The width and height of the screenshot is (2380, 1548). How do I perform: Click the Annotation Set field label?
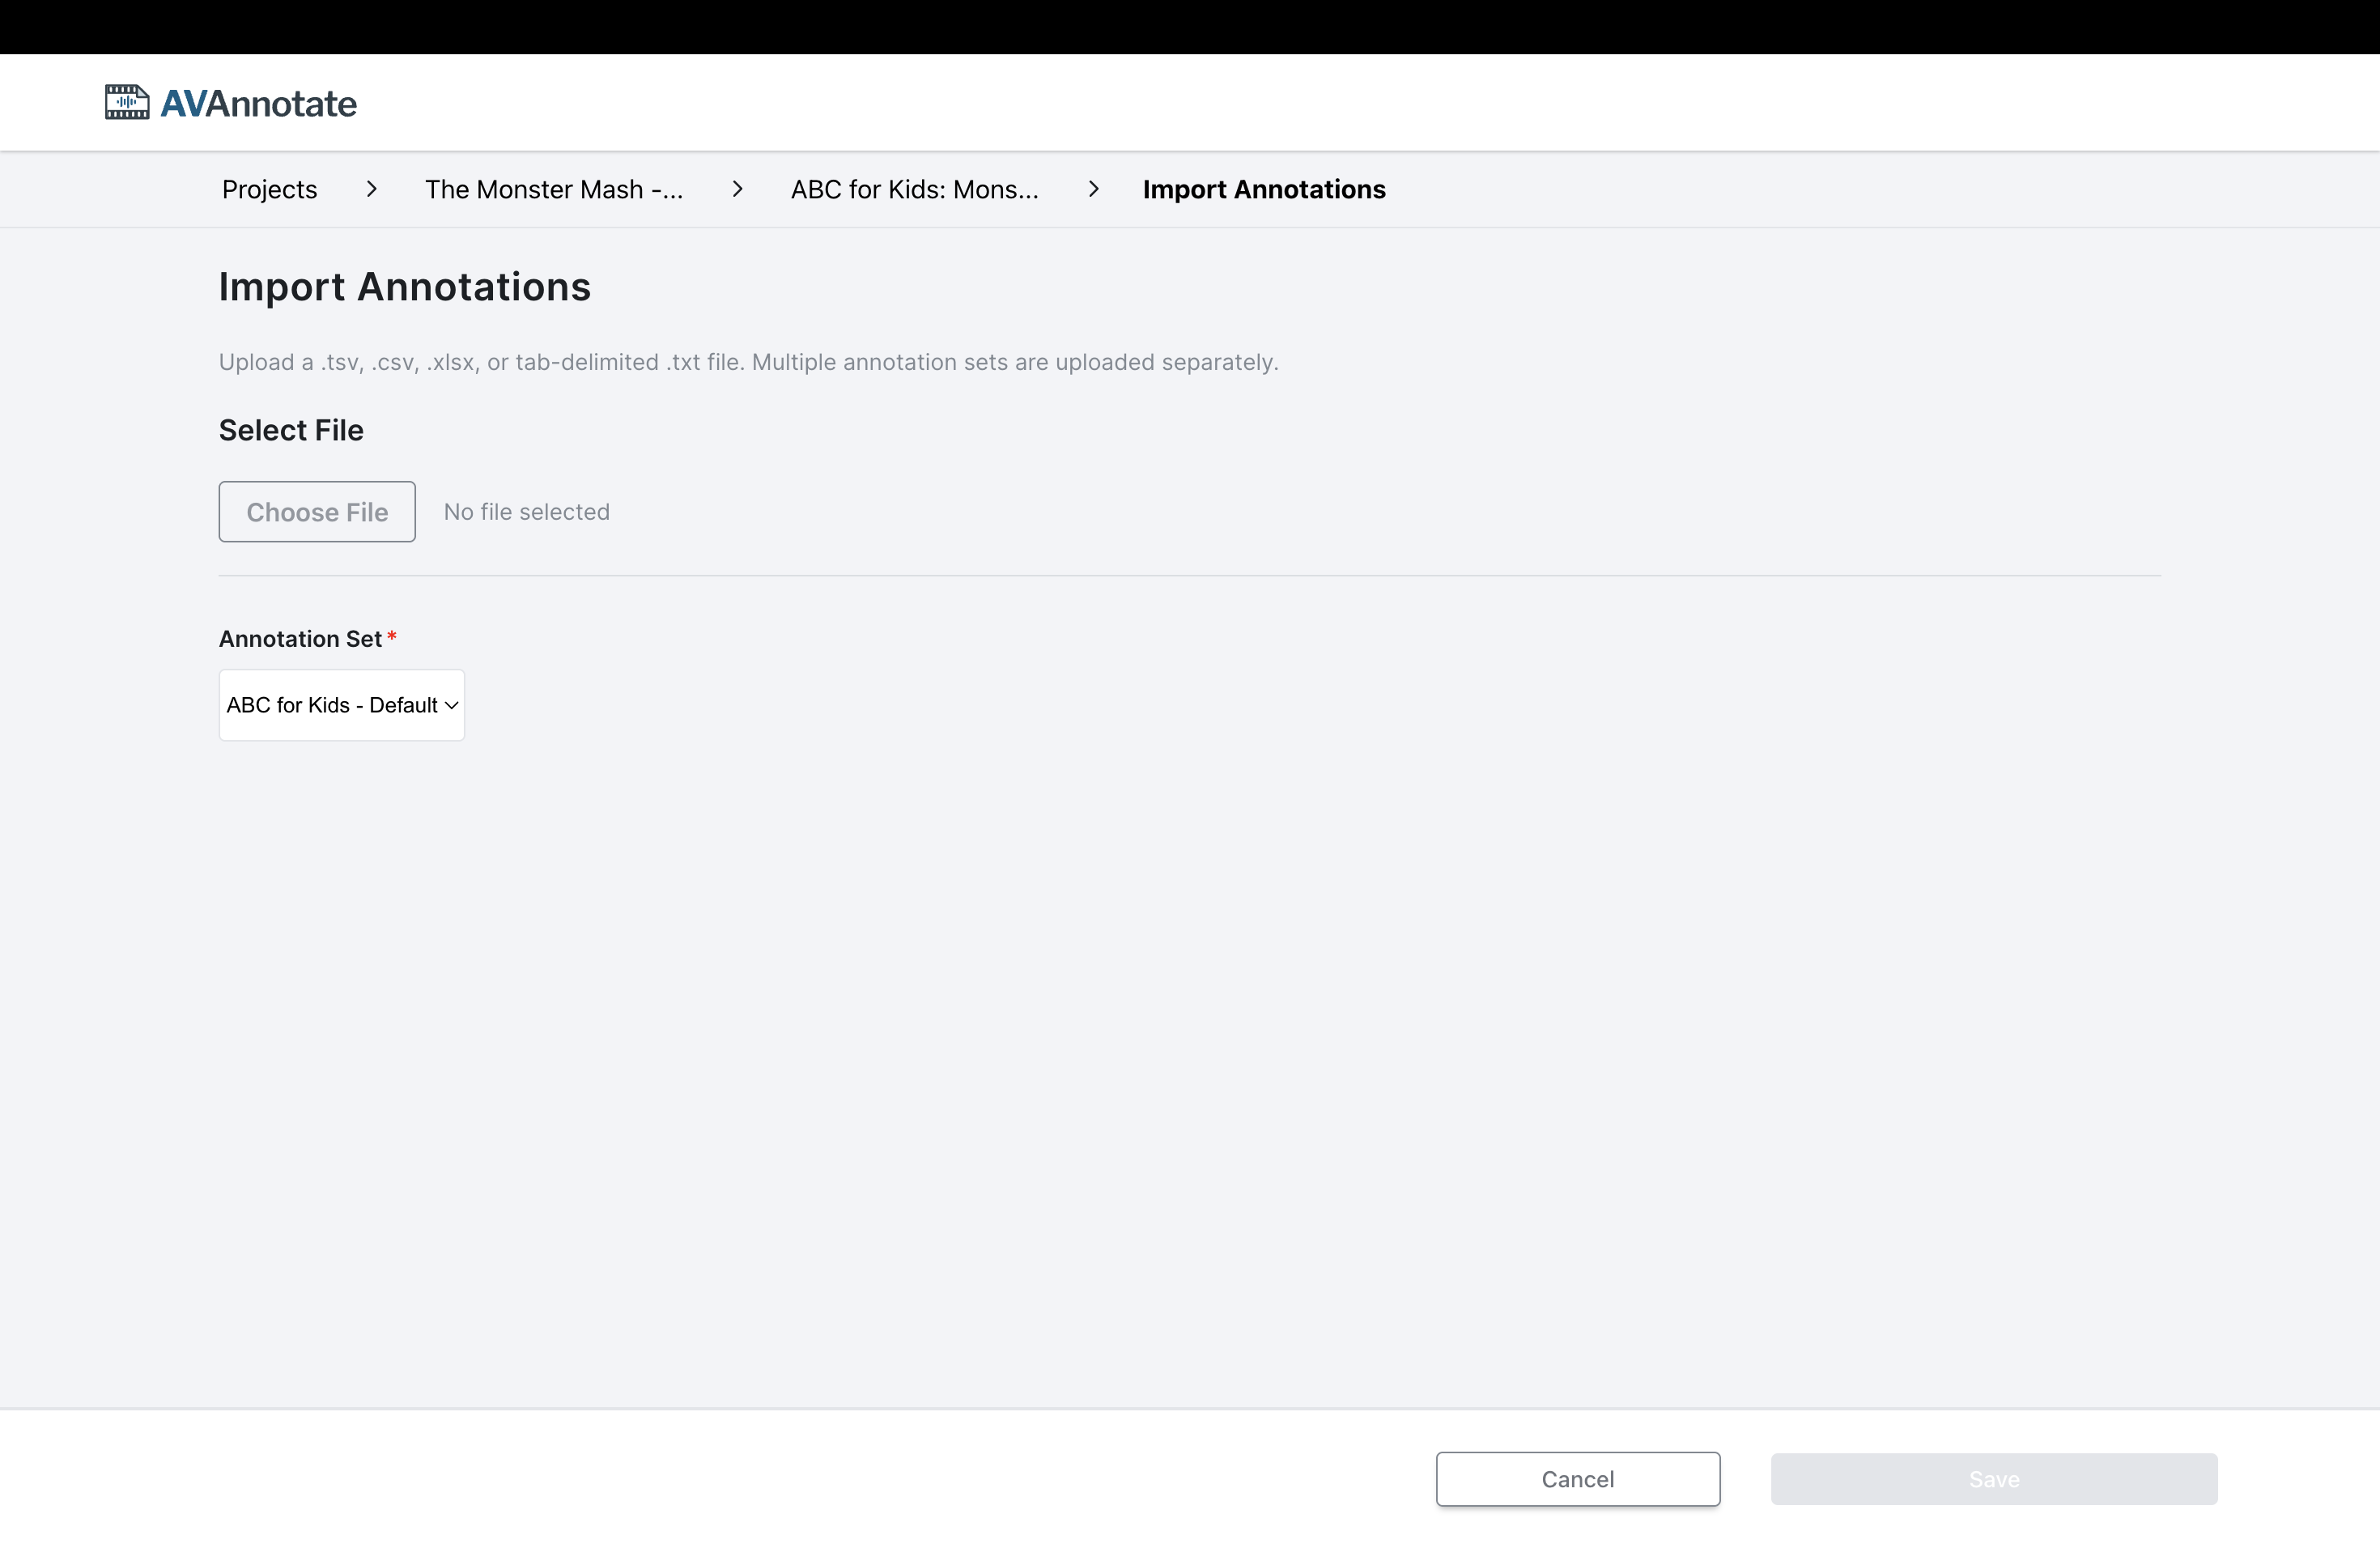click(300, 639)
